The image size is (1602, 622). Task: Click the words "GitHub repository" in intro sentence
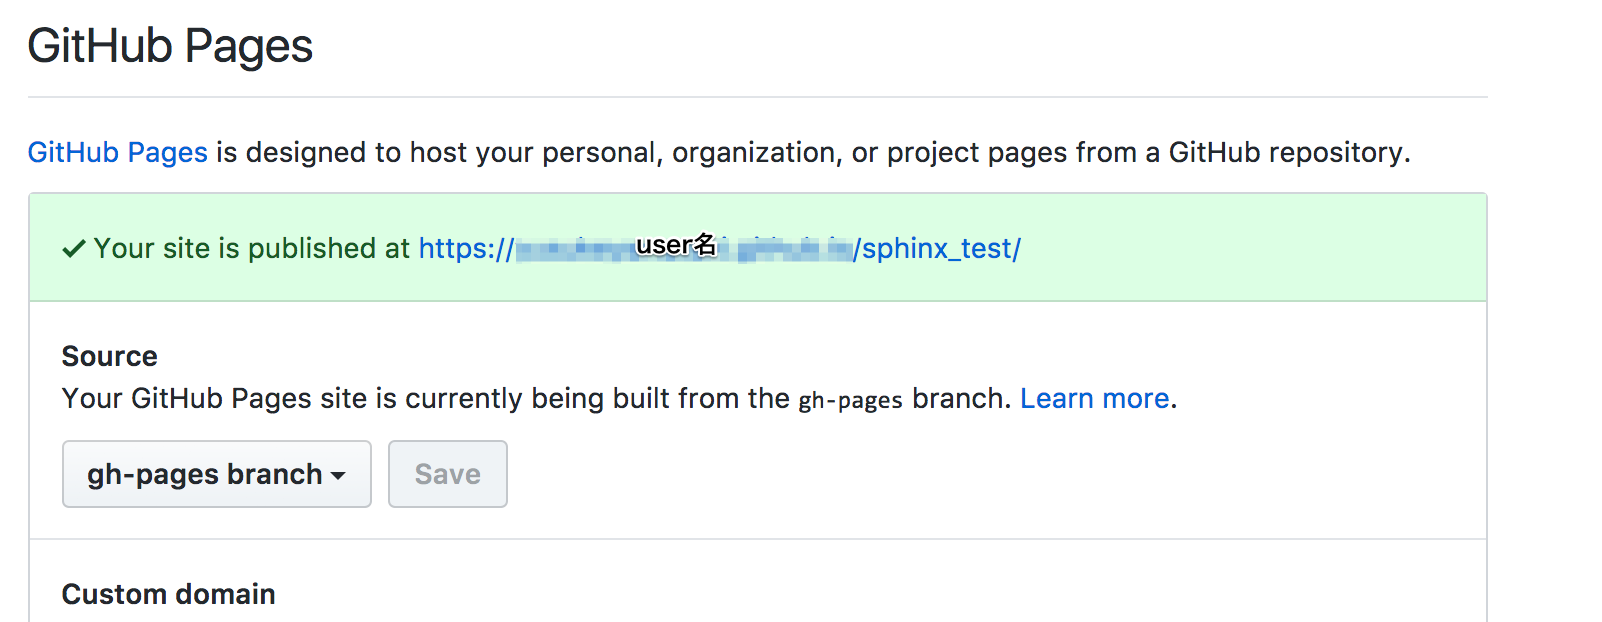(1288, 152)
